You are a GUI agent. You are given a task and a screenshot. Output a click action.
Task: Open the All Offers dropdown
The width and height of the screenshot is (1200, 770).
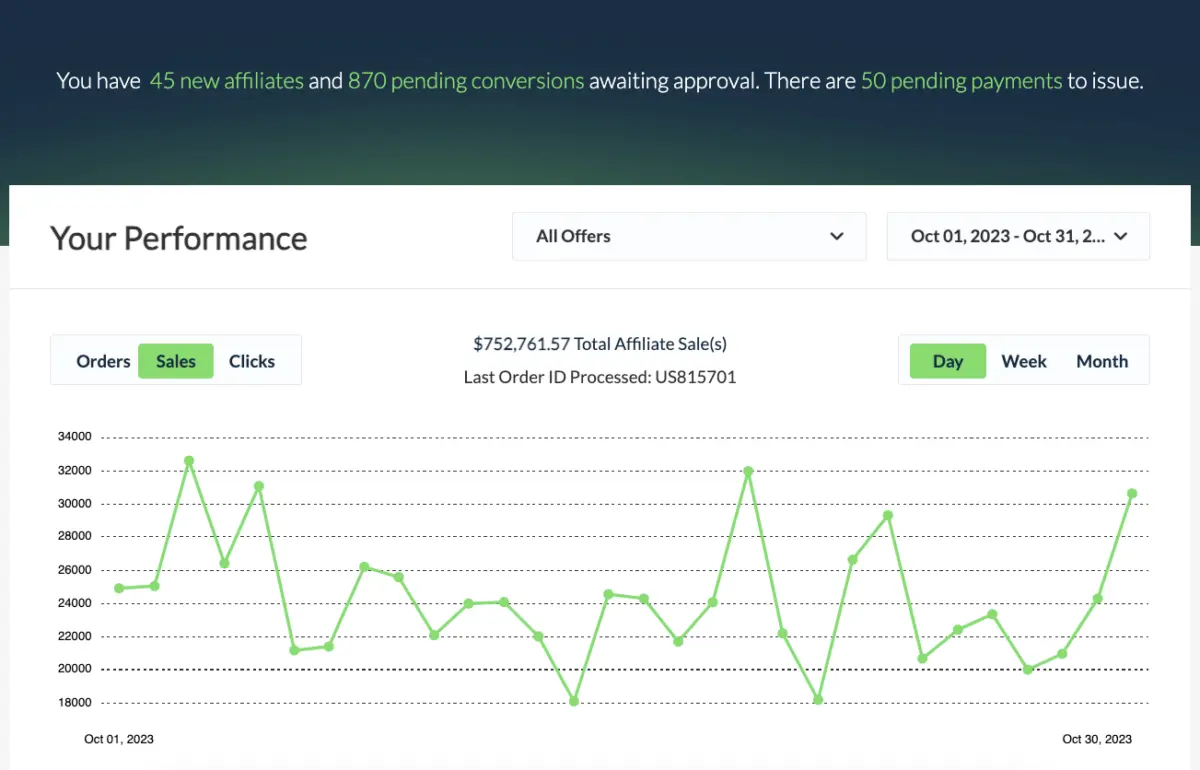[688, 236]
